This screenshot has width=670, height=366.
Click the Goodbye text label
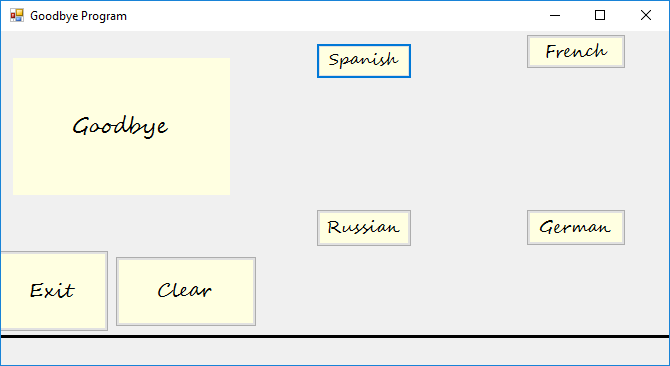click(120, 127)
